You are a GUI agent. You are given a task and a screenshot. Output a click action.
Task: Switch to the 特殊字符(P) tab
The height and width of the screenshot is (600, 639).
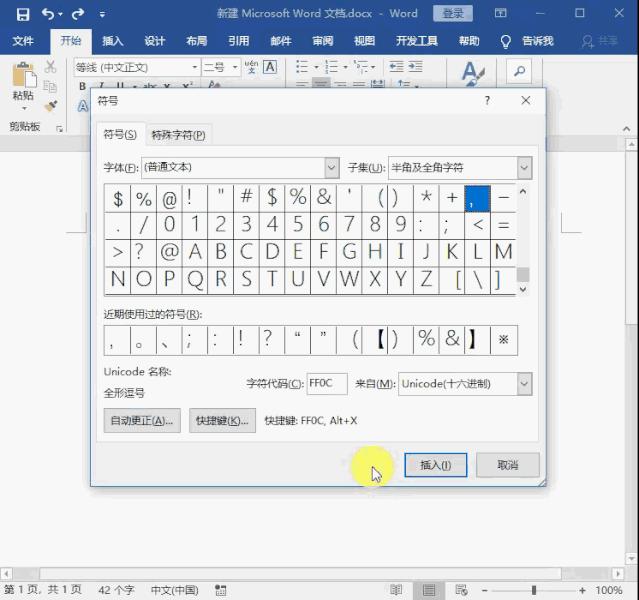pyautogui.click(x=178, y=135)
